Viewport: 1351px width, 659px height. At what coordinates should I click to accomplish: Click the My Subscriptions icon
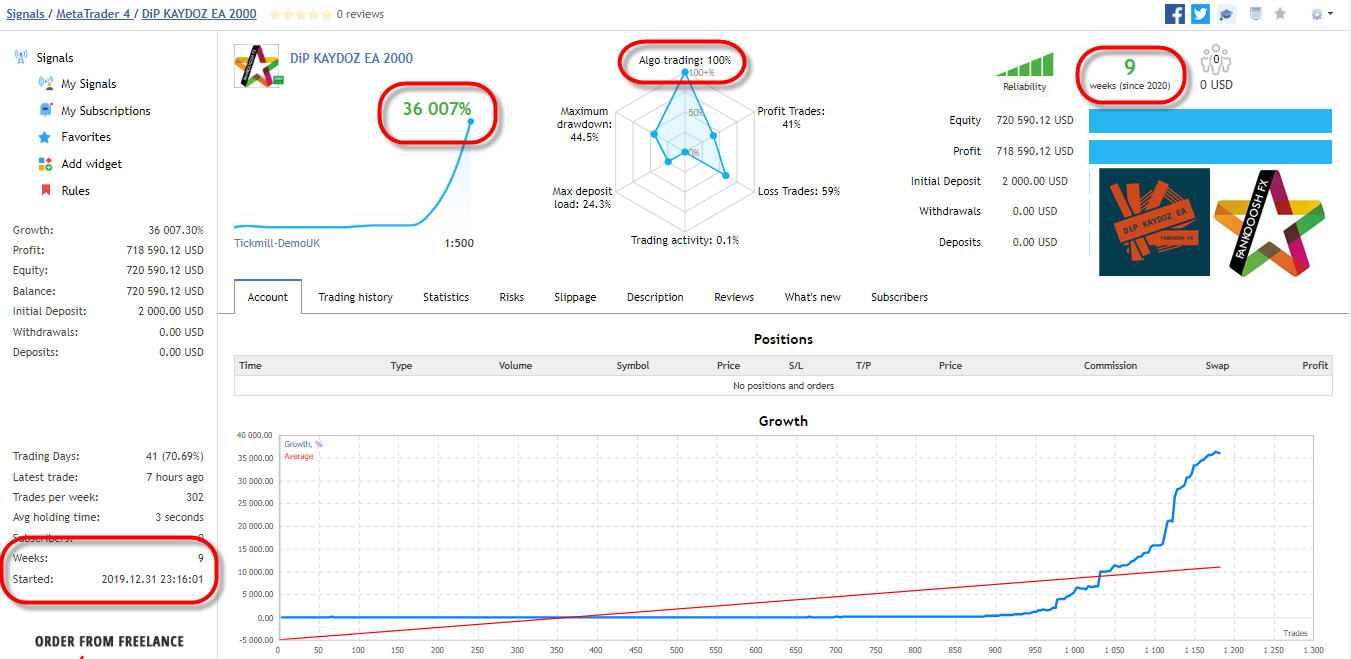(x=45, y=110)
